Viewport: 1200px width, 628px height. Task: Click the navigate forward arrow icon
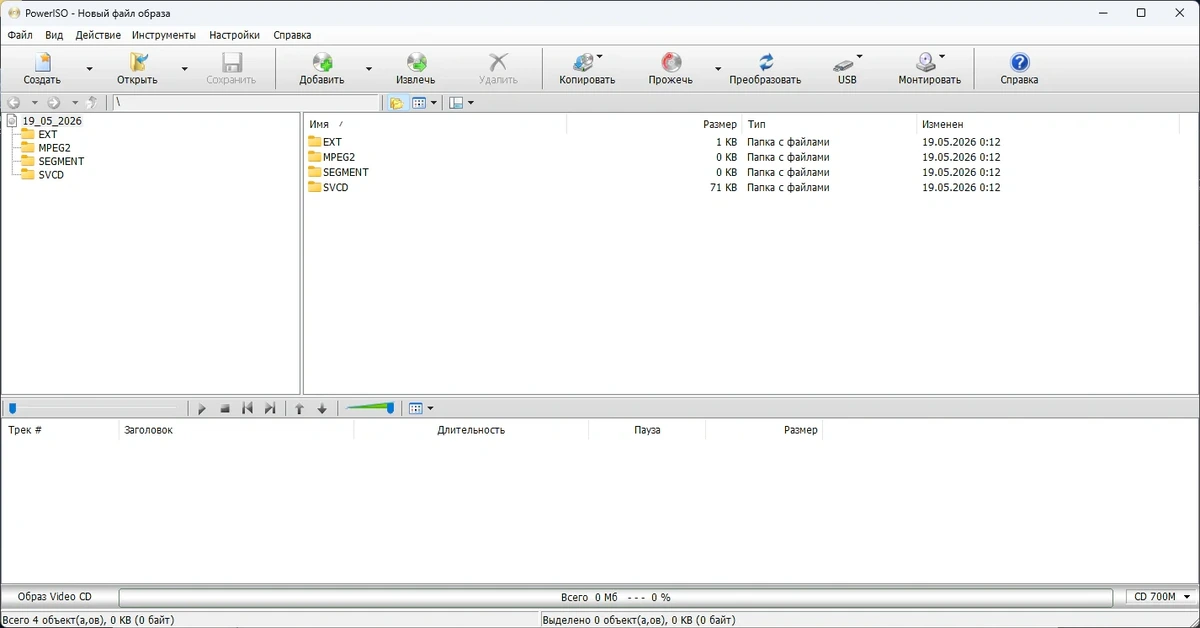(x=54, y=102)
